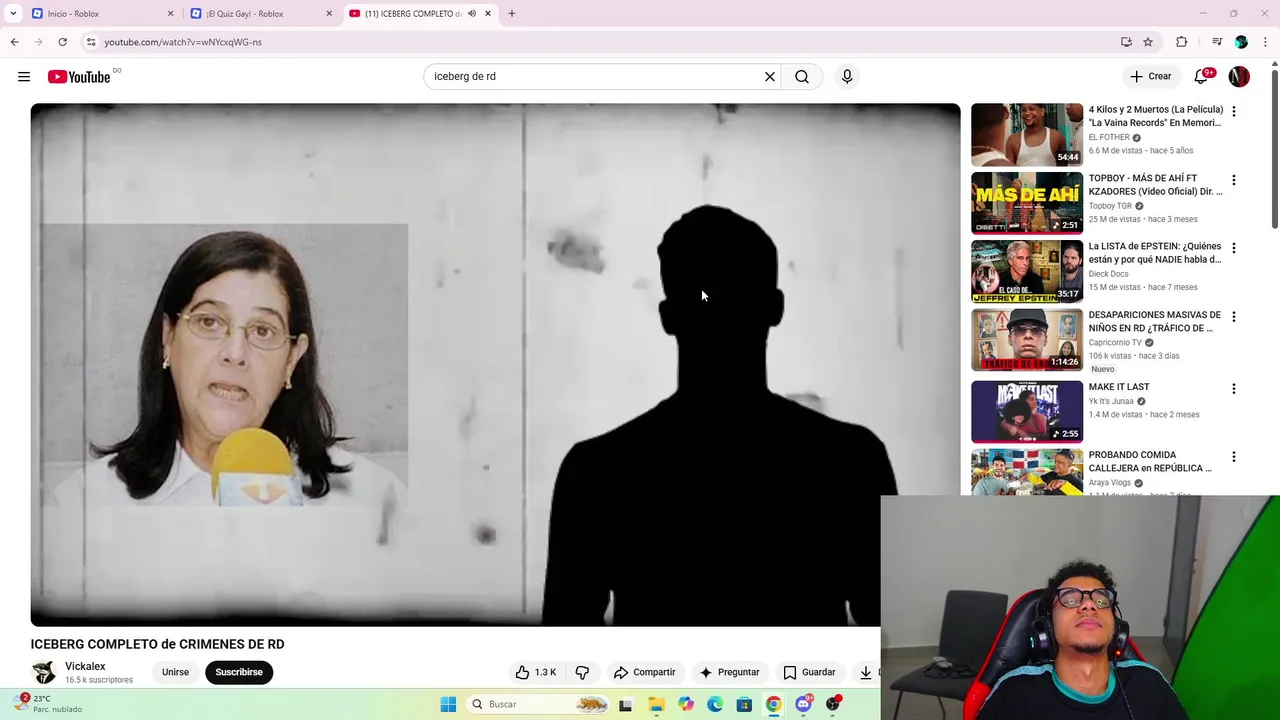The width and height of the screenshot is (1280, 720).
Task: Save video with the Guardar button
Action: (x=809, y=672)
